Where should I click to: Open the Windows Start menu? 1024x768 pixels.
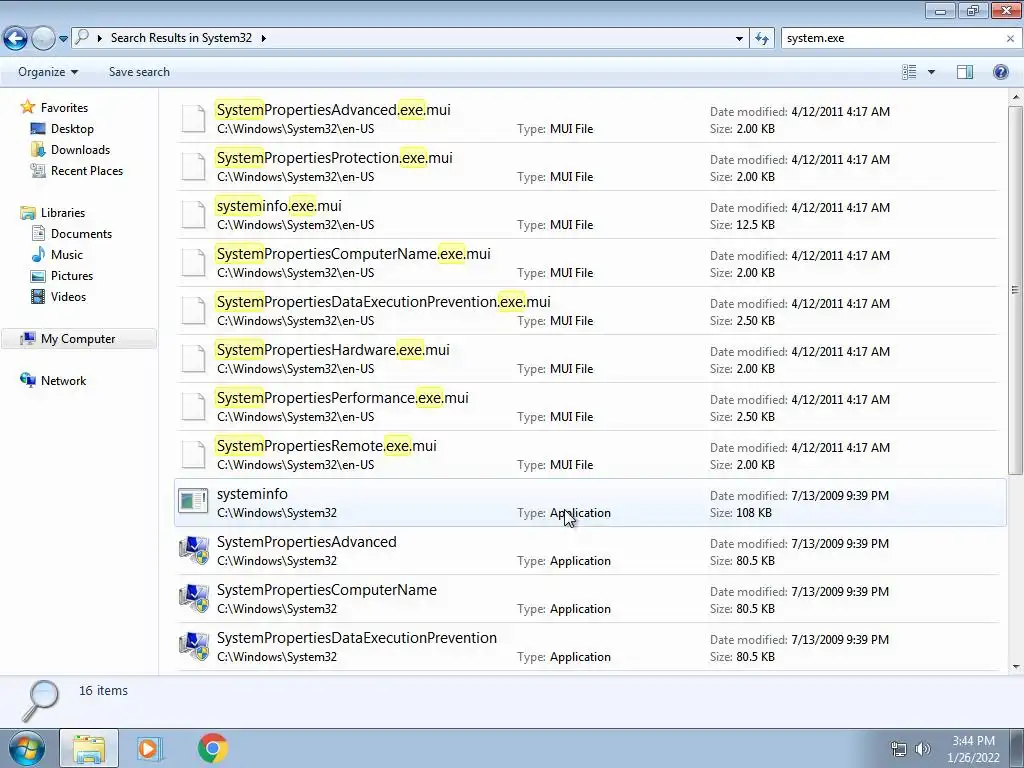26,748
